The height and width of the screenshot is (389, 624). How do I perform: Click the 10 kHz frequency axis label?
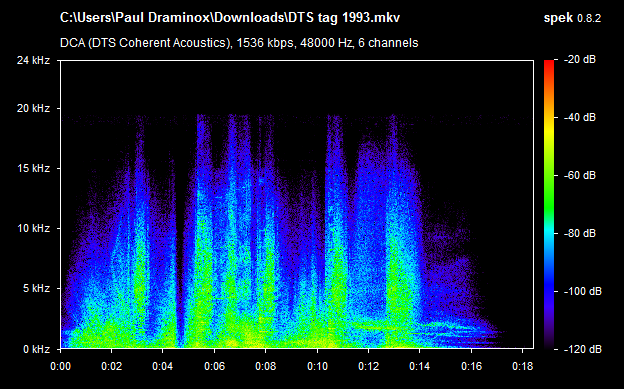(x=33, y=228)
